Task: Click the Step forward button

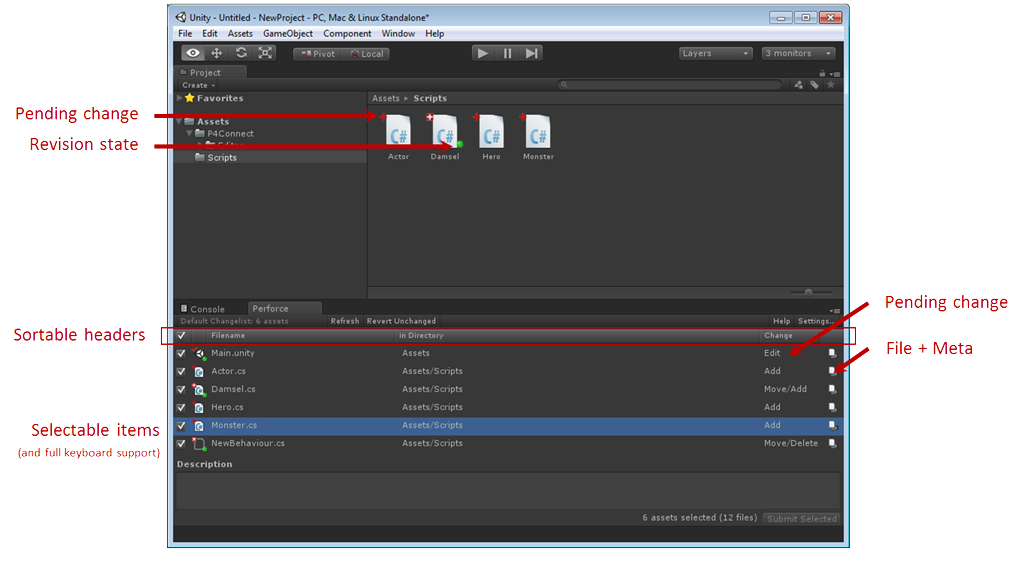Action: coord(532,53)
